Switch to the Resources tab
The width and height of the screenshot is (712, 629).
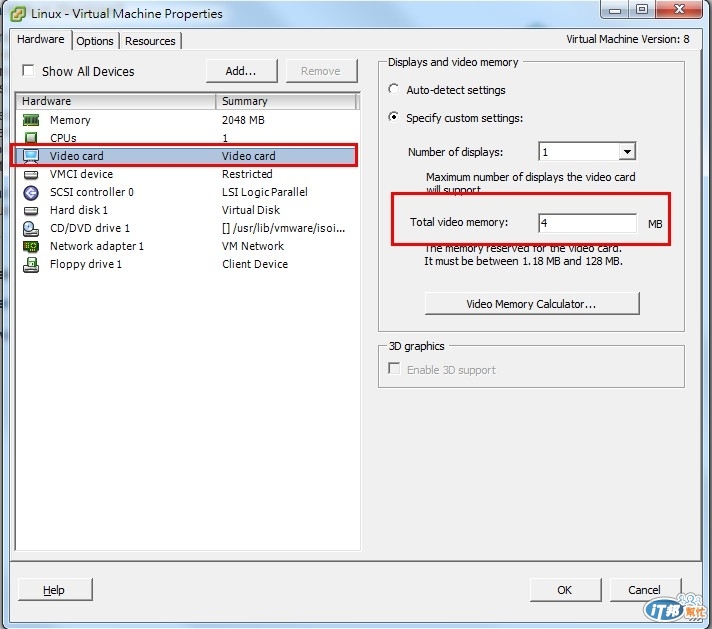[x=150, y=41]
